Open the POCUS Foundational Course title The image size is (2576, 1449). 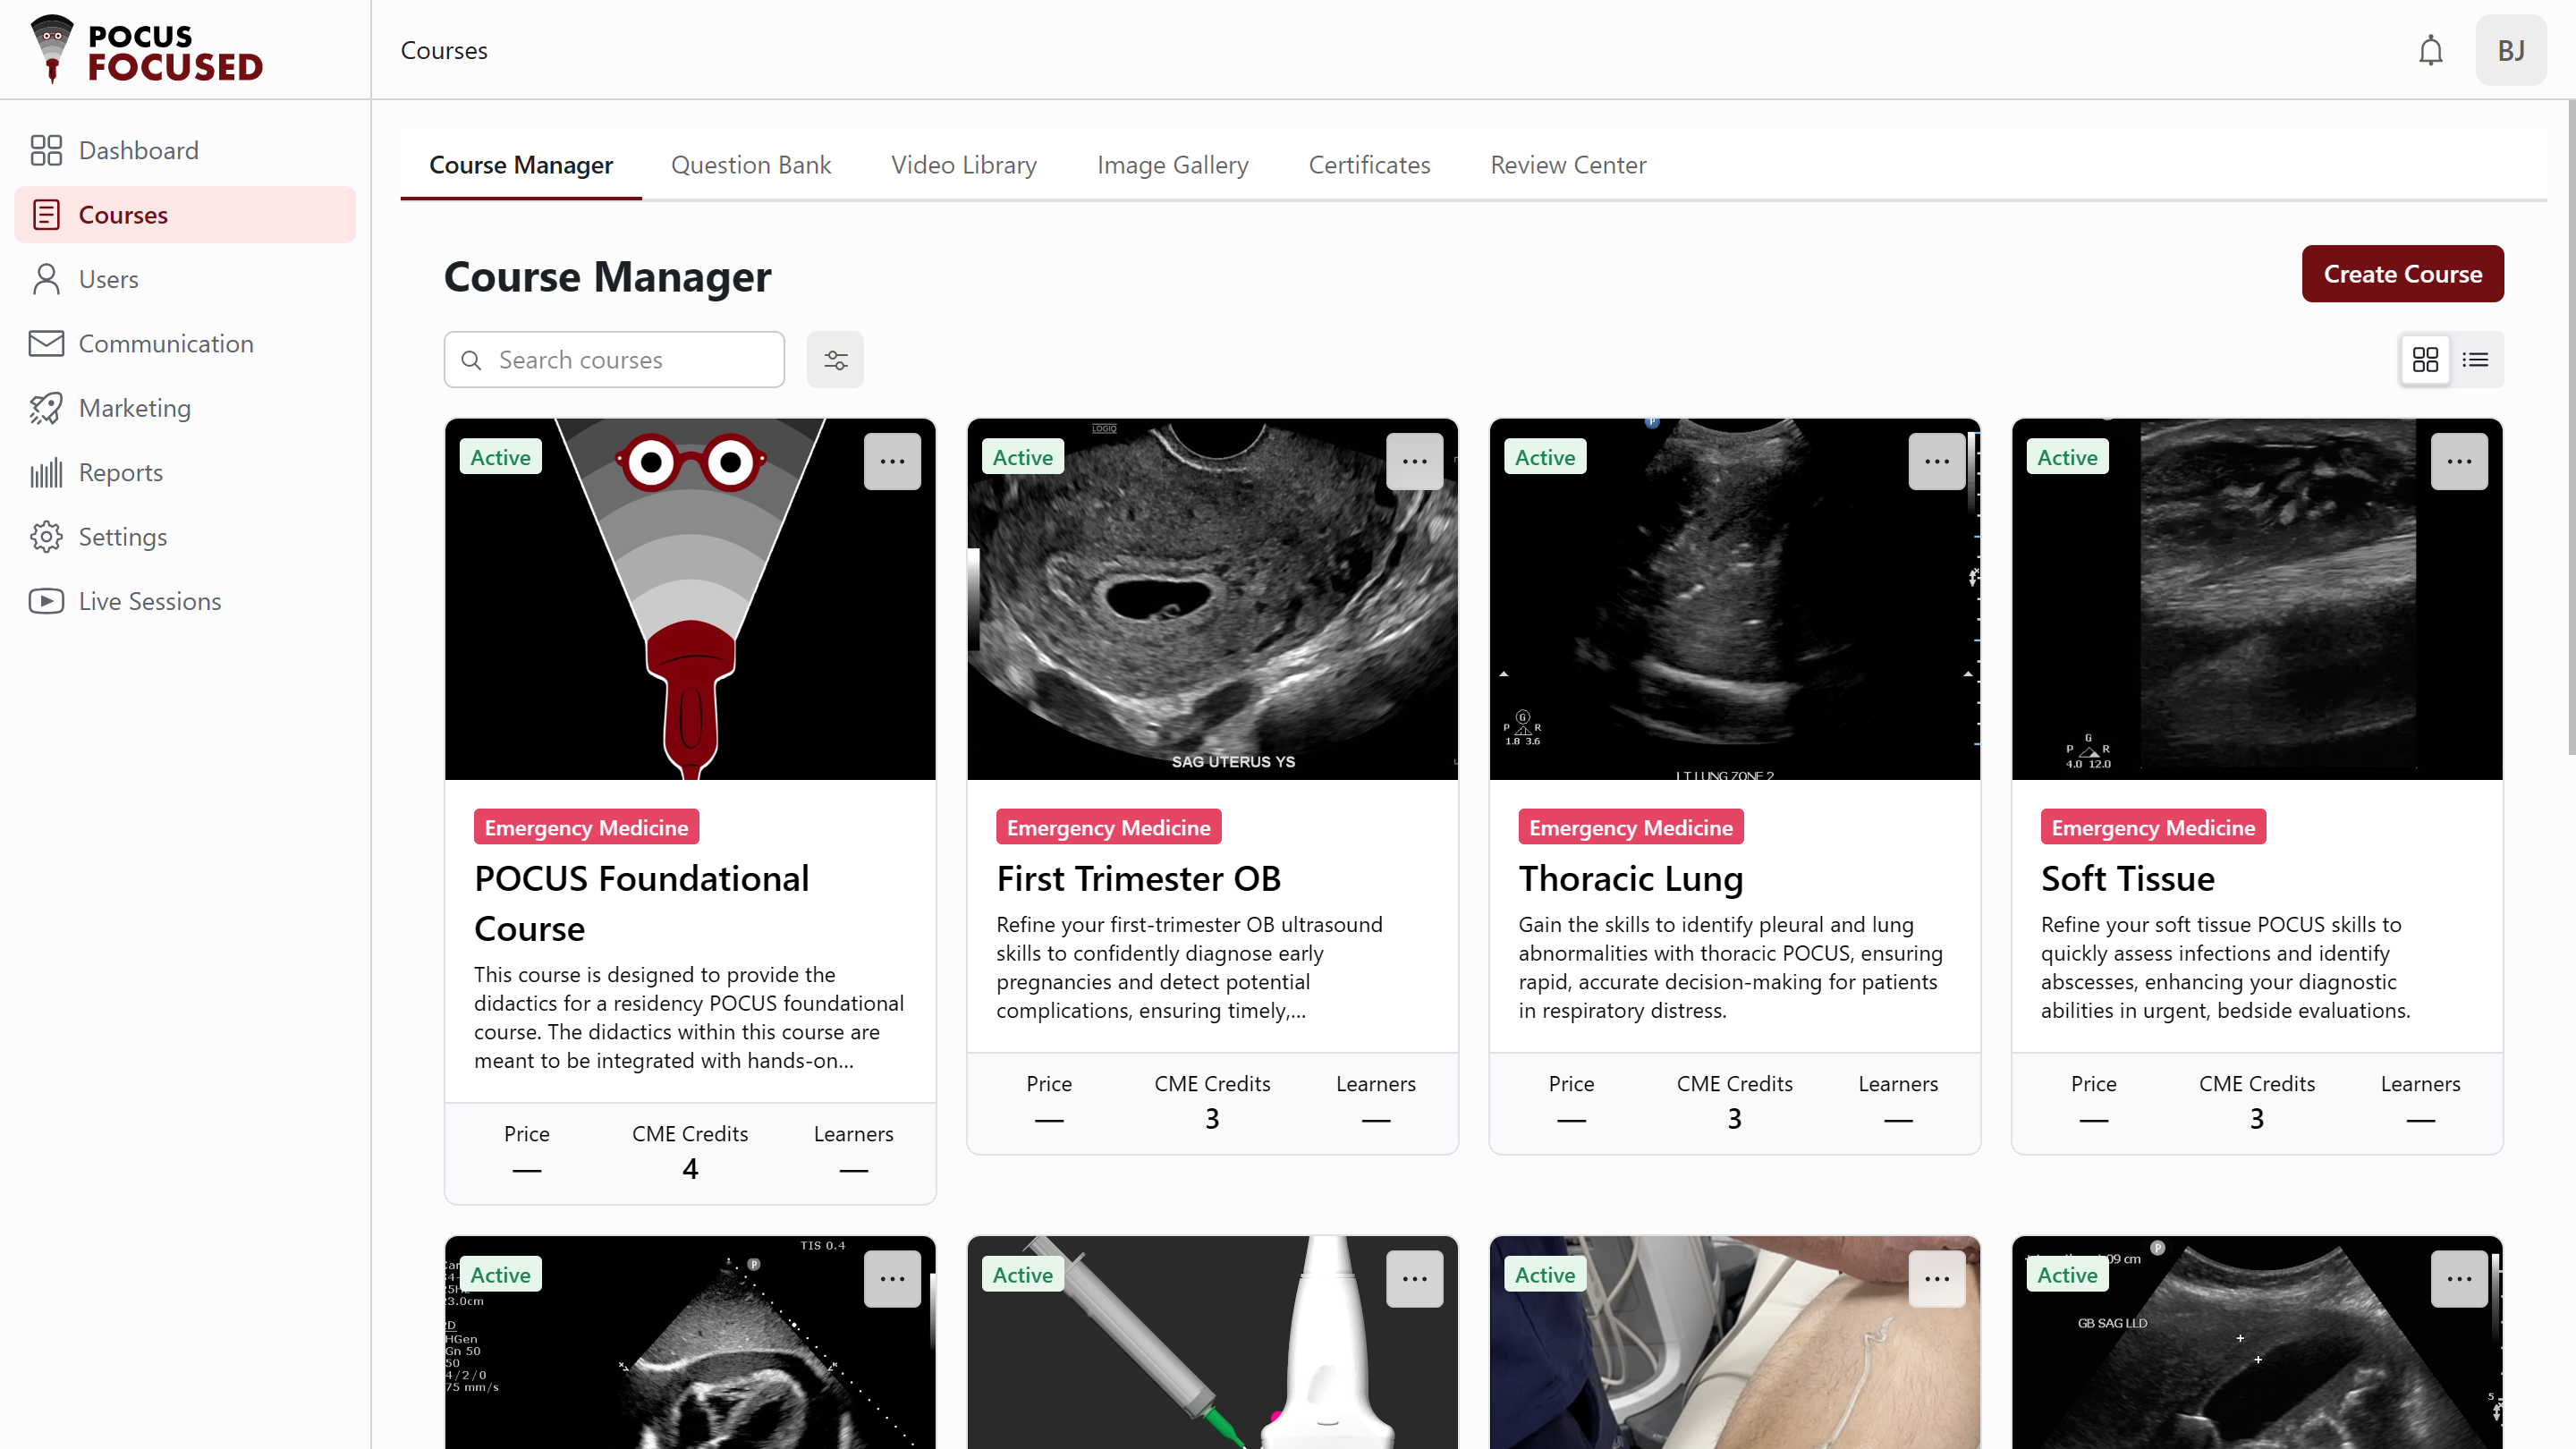point(642,903)
